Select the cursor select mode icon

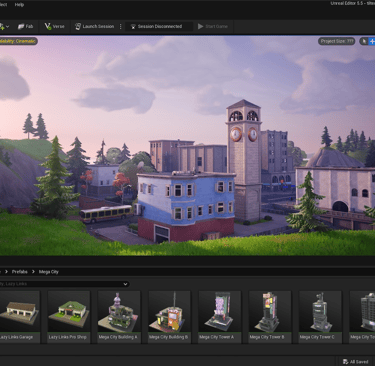tap(364, 41)
